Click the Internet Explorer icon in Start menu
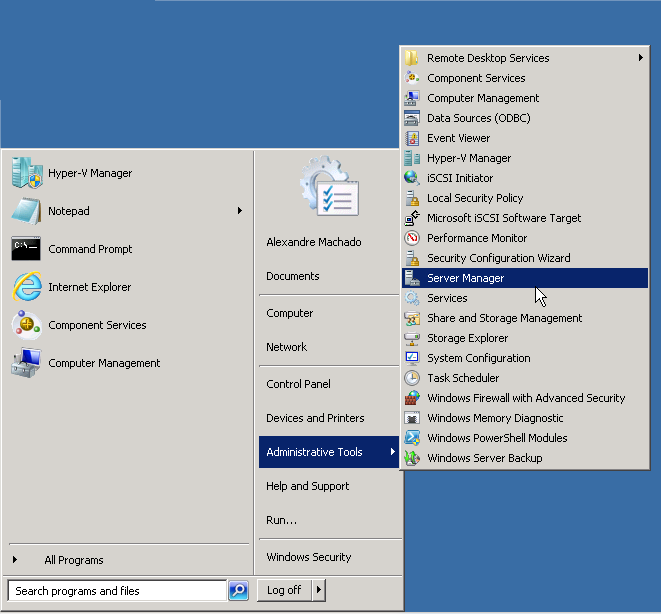The width and height of the screenshot is (661, 614). click(x=27, y=287)
